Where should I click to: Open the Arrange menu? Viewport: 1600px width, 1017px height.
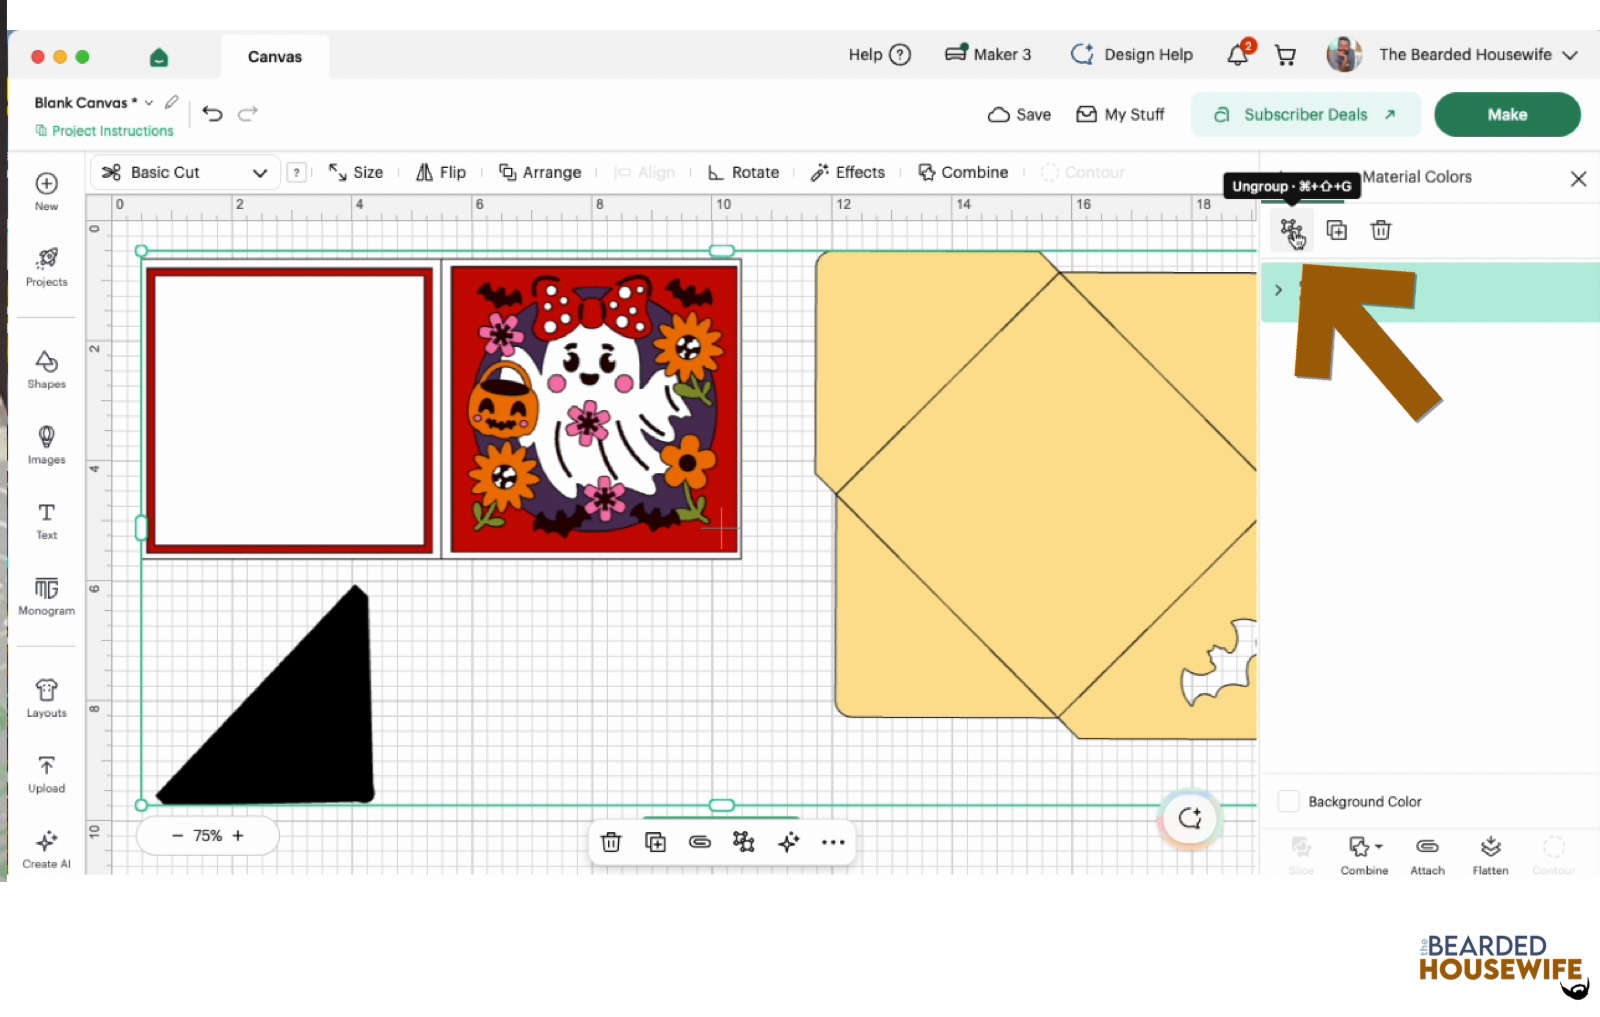coord(540,172)
